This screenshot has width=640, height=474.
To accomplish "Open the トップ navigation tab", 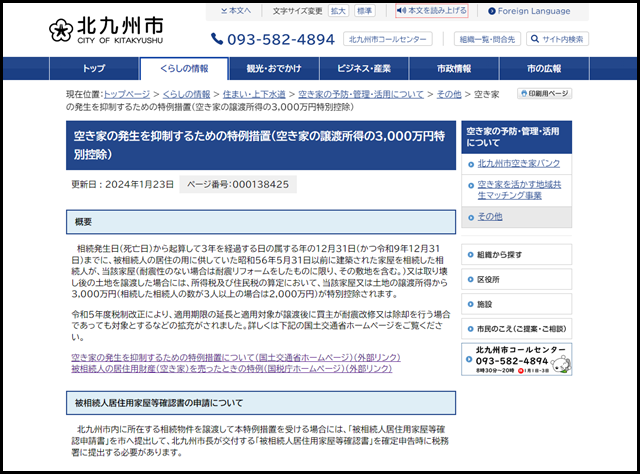I will coord(94,69).
